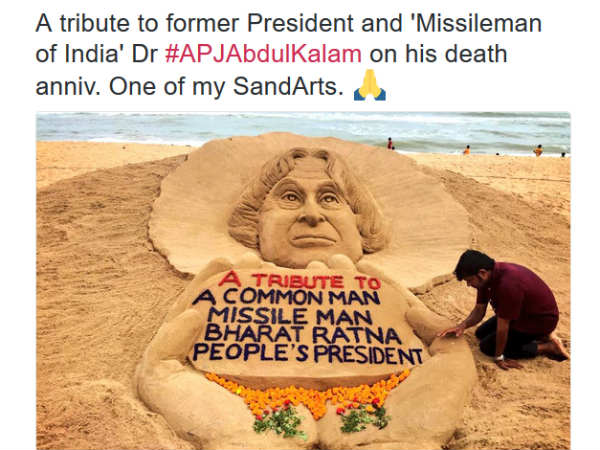Viewport: 600px width, 450px height.
Task: Click the red 'A TRIBUTE TO' lettering
Action: tap(300, 280)
